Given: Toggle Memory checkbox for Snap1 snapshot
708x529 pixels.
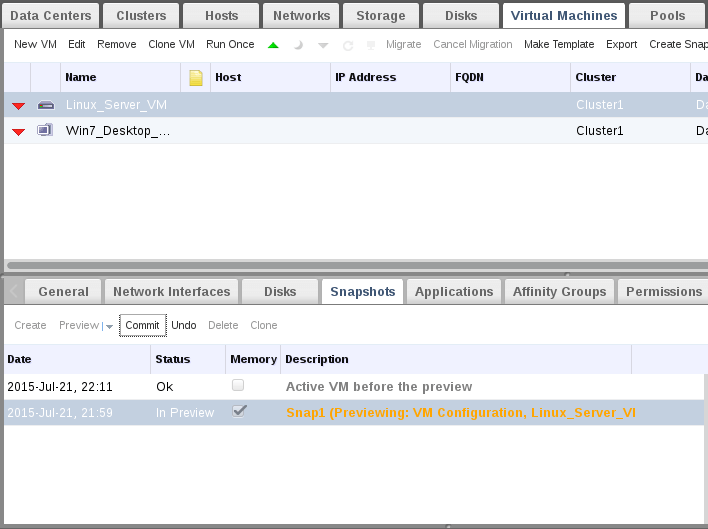Looking at the screenshot, I should 239,411.
